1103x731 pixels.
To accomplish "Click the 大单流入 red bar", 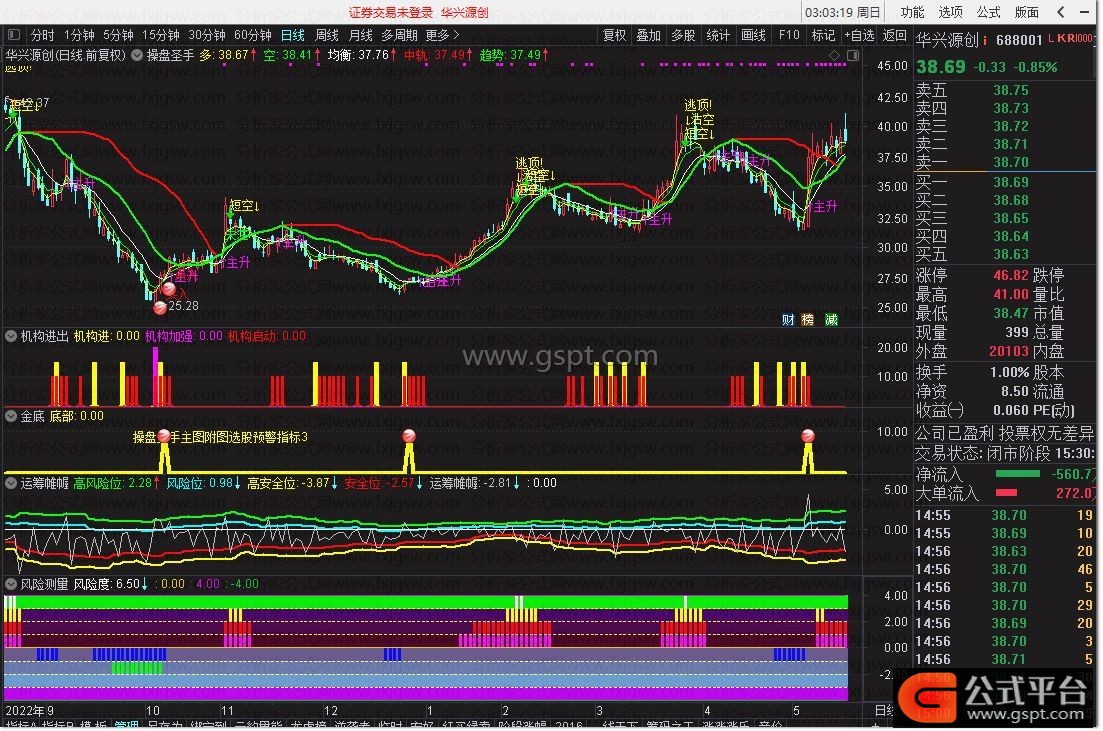I will [x=1006, y=493].
